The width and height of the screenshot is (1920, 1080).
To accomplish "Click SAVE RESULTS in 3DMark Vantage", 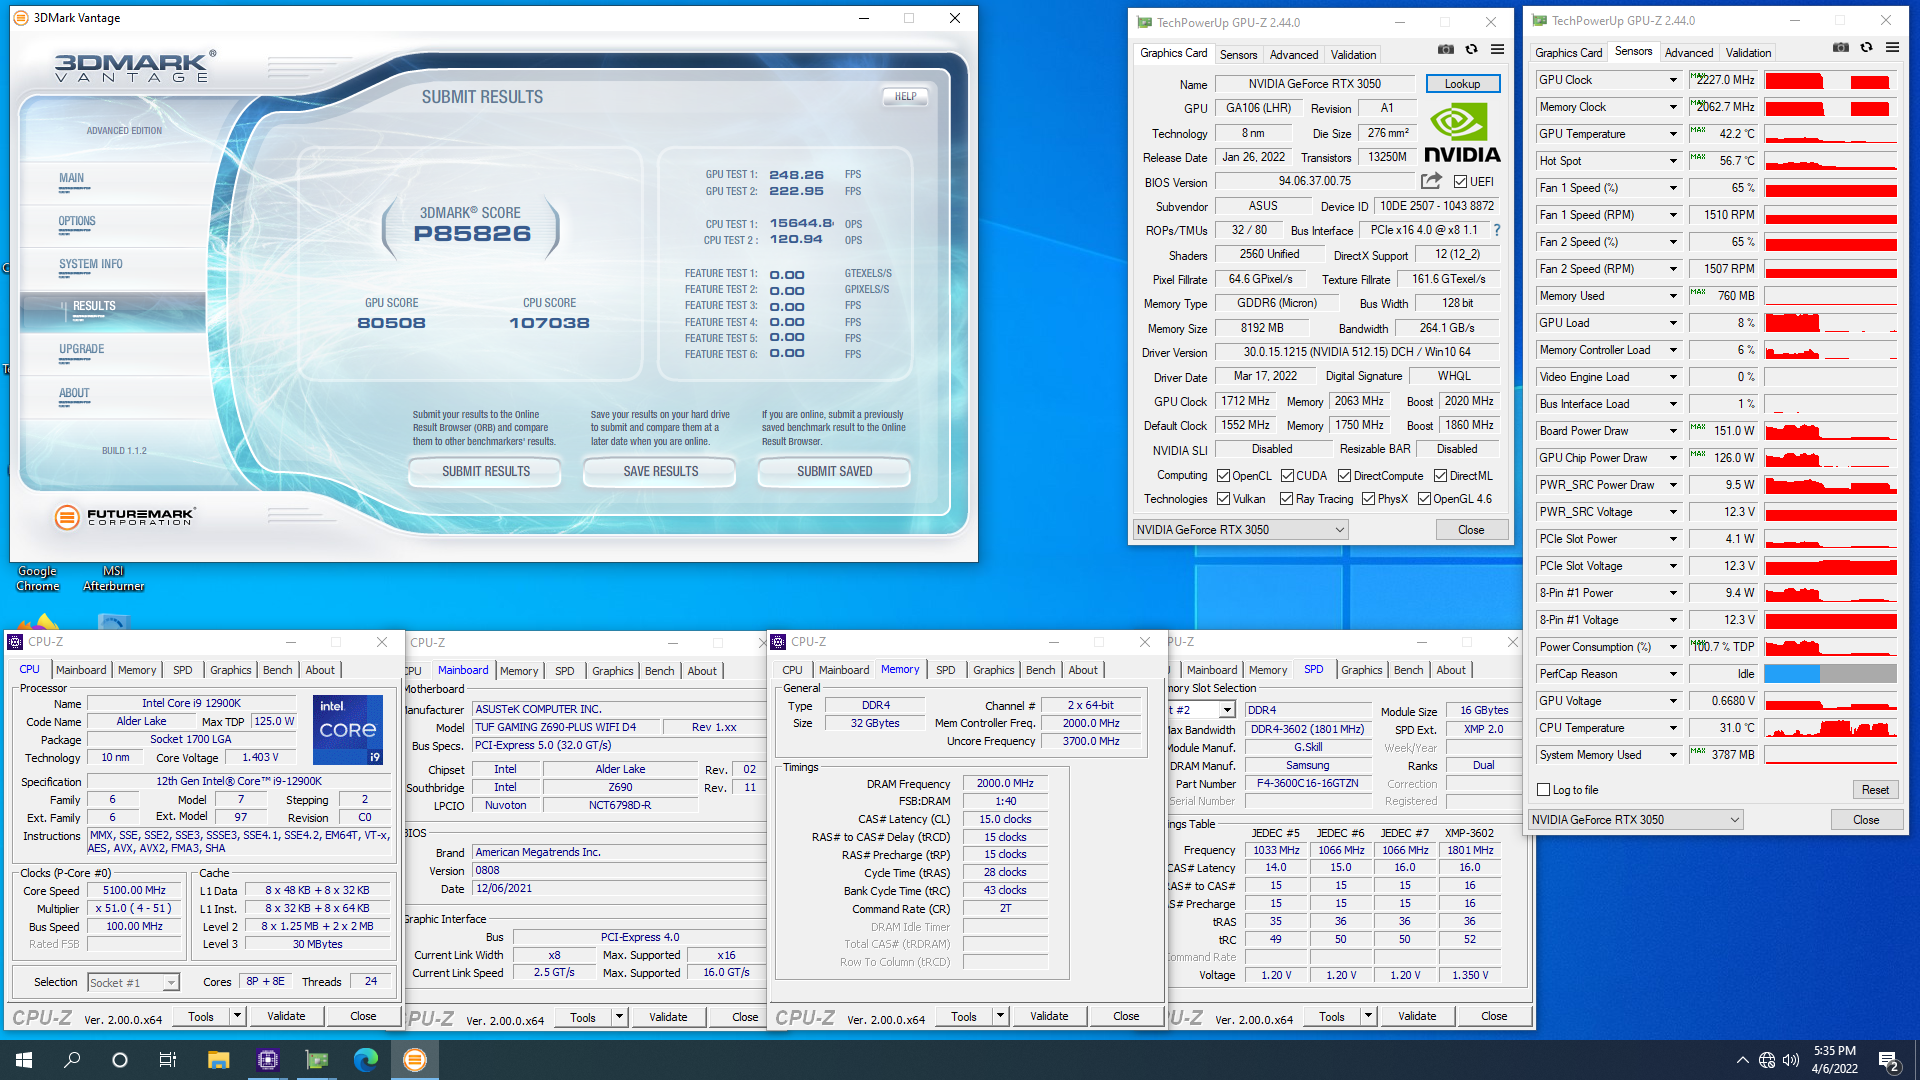I will [660, 471].
